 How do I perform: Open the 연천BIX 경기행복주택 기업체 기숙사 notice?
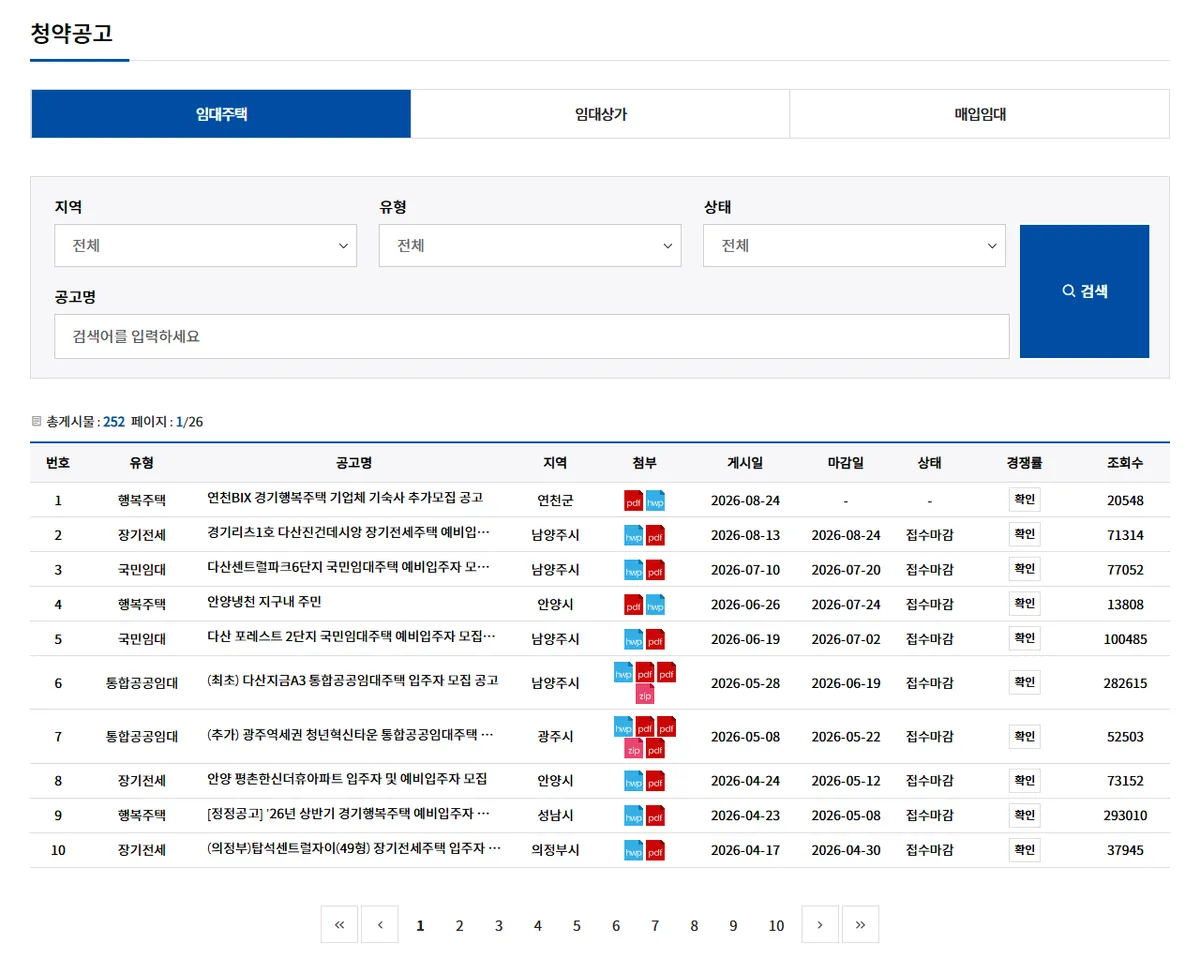tap(345, 498)
